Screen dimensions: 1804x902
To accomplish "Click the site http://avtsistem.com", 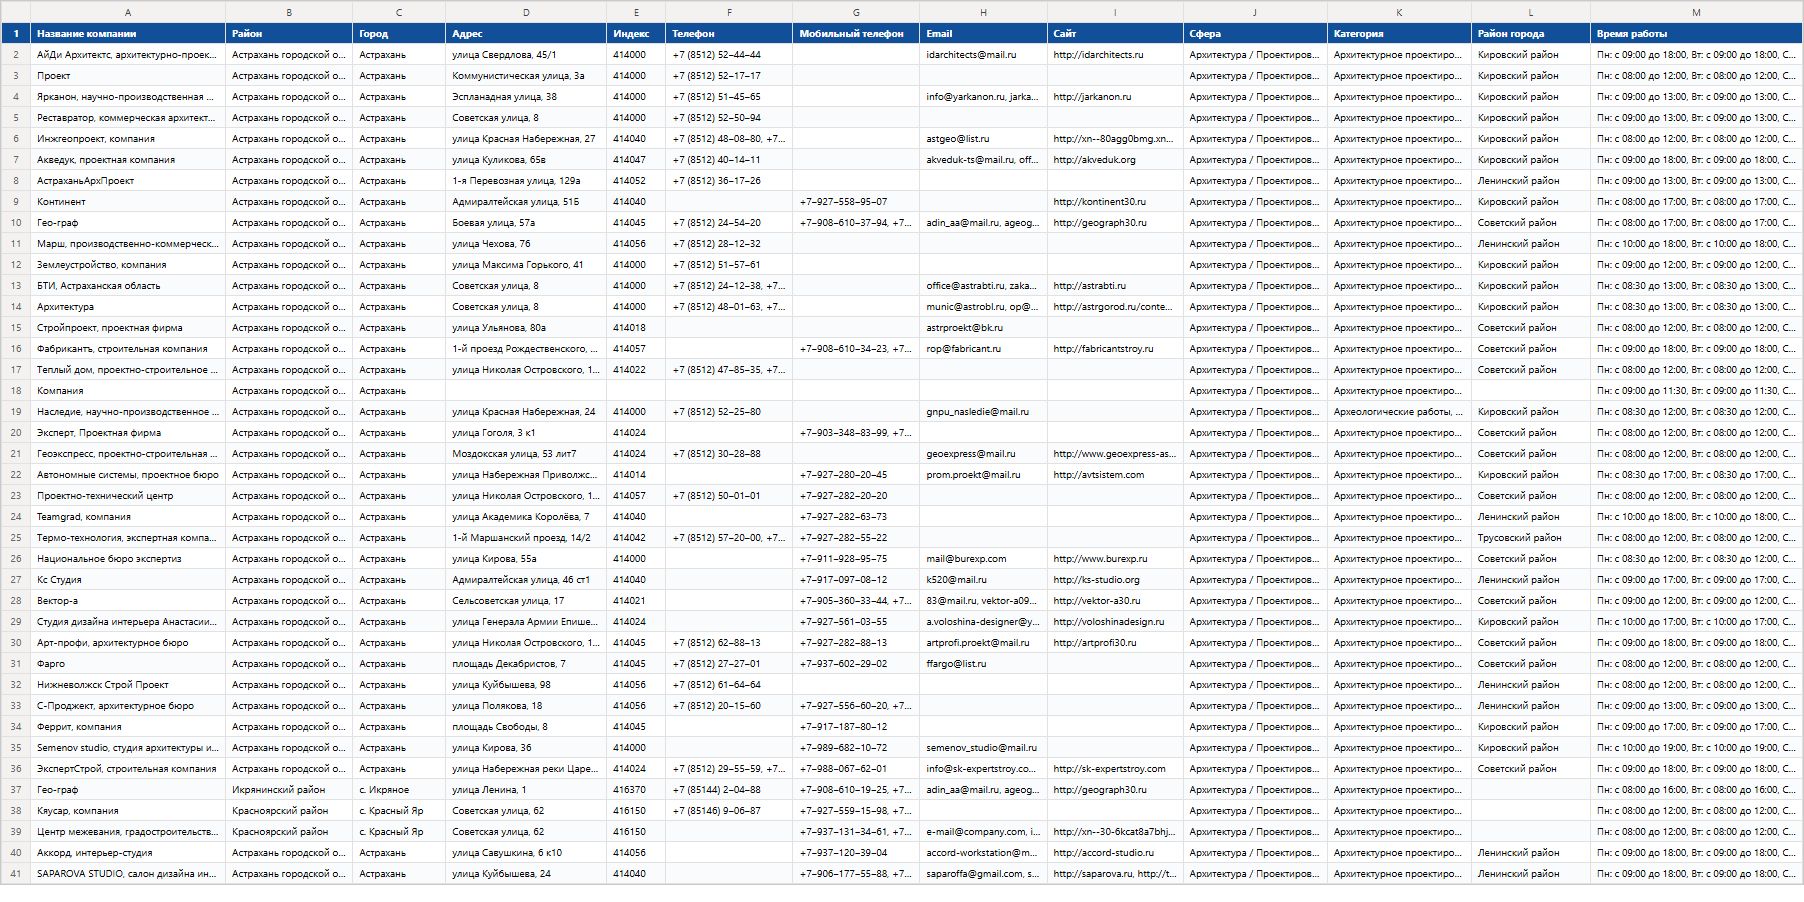I will point(1115,475).
